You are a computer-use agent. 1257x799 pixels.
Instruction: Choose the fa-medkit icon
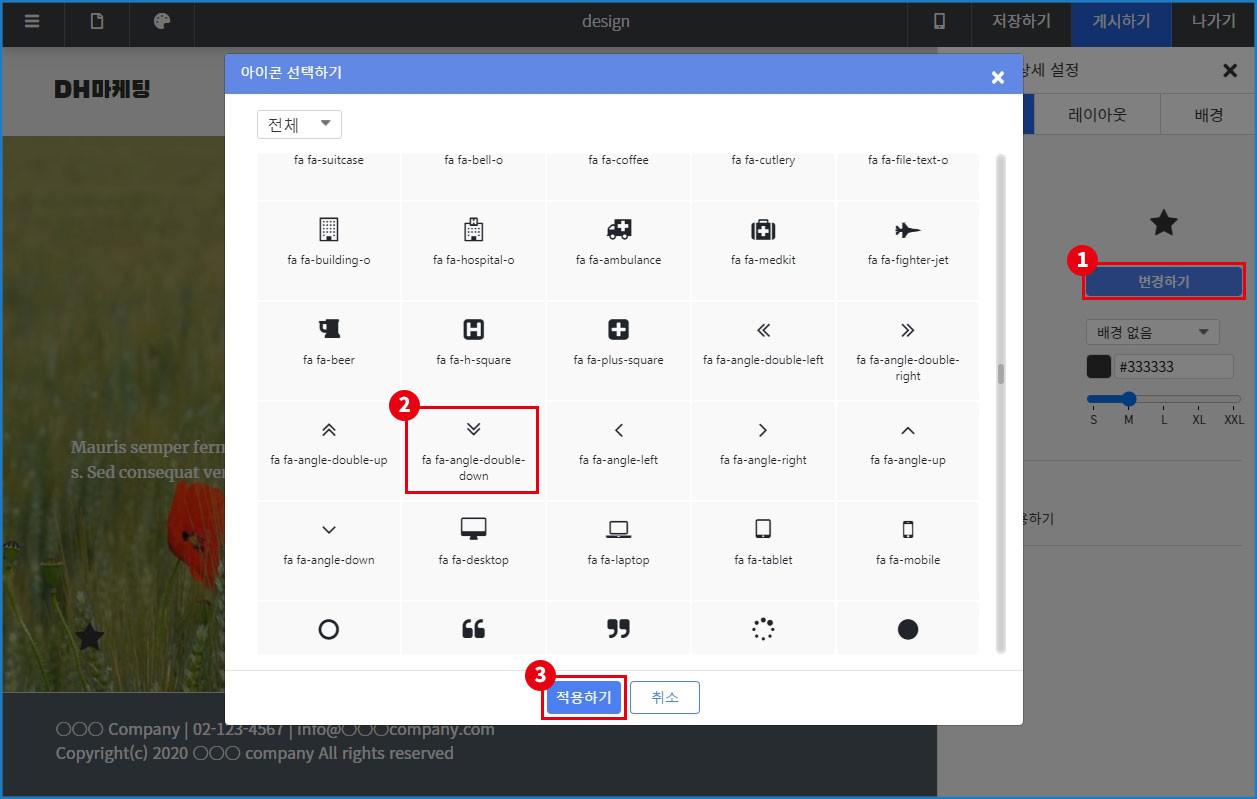tap(763, 241)
